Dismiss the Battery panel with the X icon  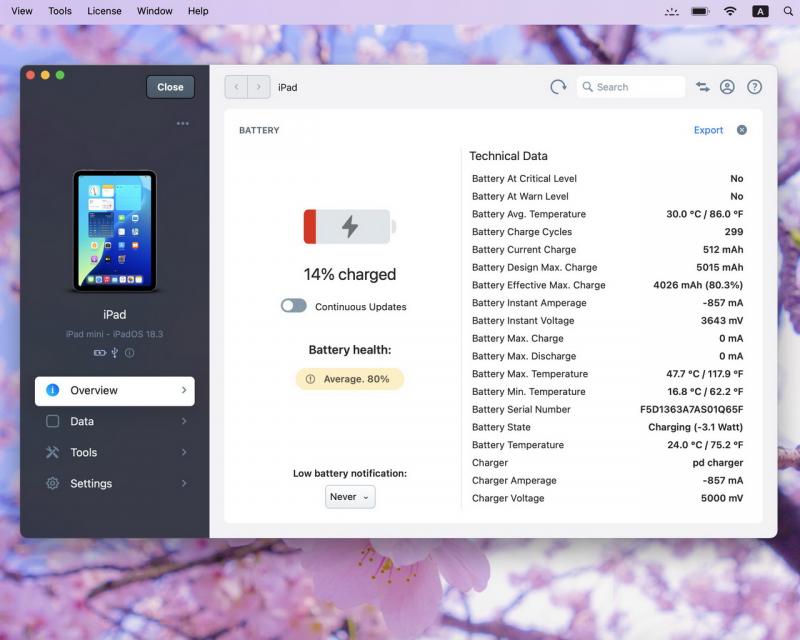tap(742, 130)
